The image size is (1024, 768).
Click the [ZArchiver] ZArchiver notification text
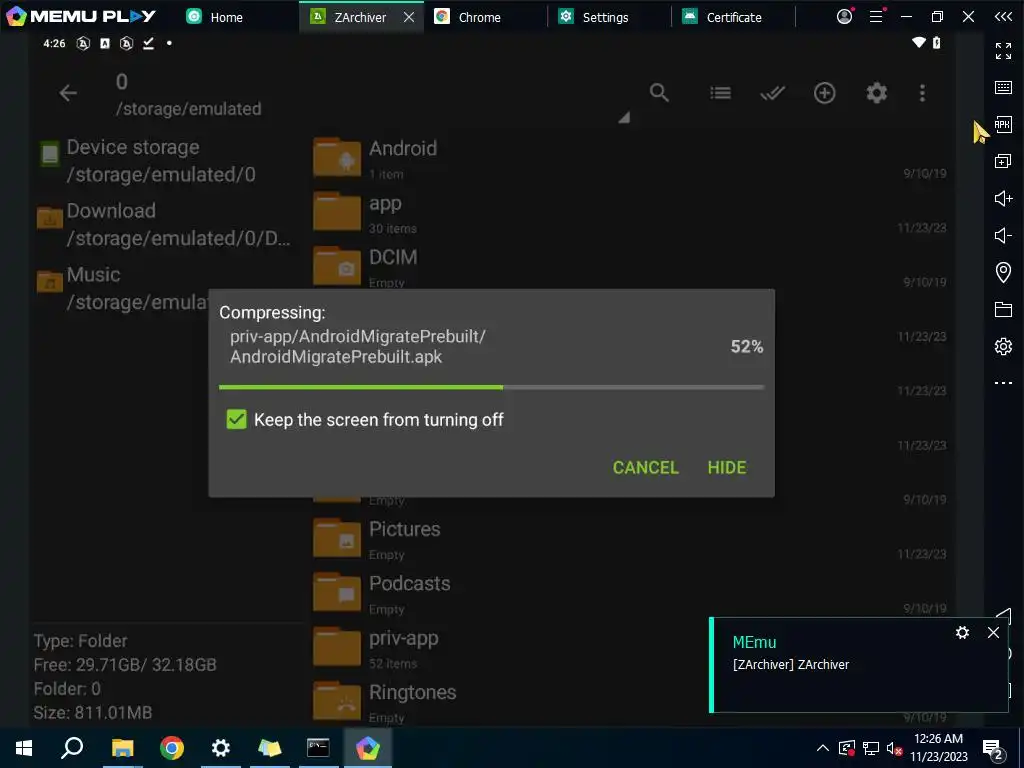point(791,664)
